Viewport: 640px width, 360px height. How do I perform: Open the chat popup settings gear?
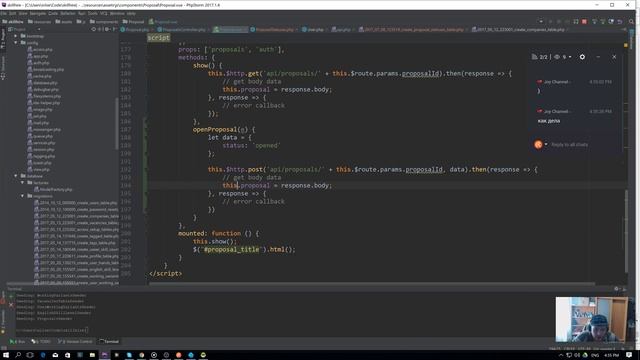(x=582, y=57)
